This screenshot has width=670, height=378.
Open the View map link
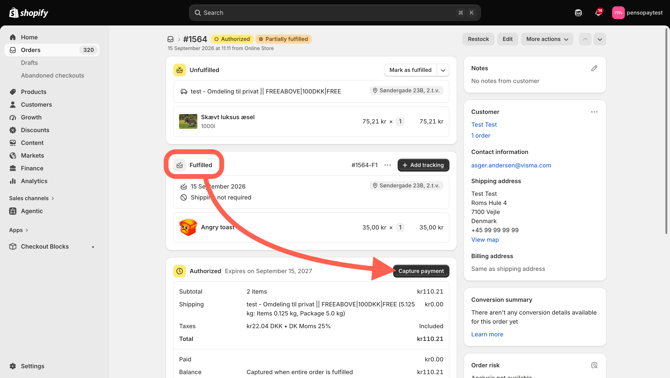[x=485, y=240]
